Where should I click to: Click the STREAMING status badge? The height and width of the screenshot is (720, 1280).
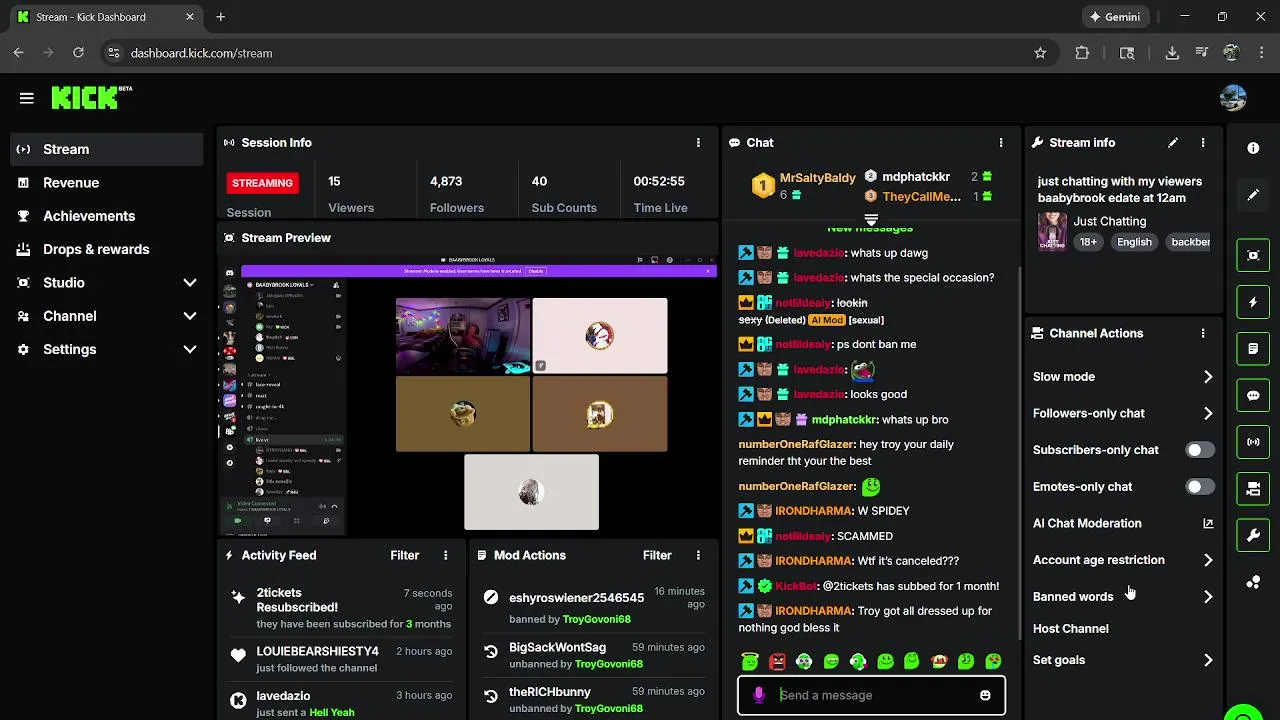[x=263, y=183]
